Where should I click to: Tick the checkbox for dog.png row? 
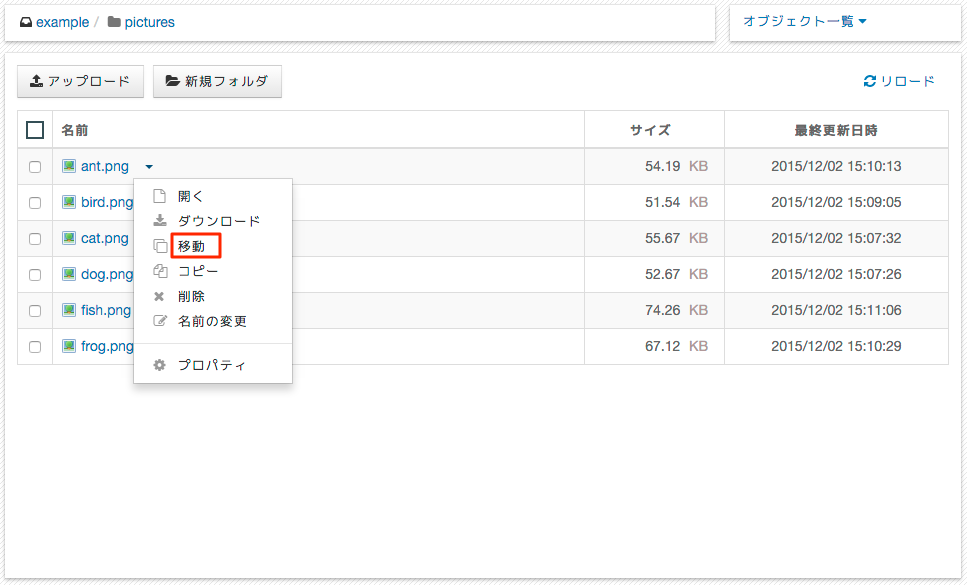click(35, 274)
